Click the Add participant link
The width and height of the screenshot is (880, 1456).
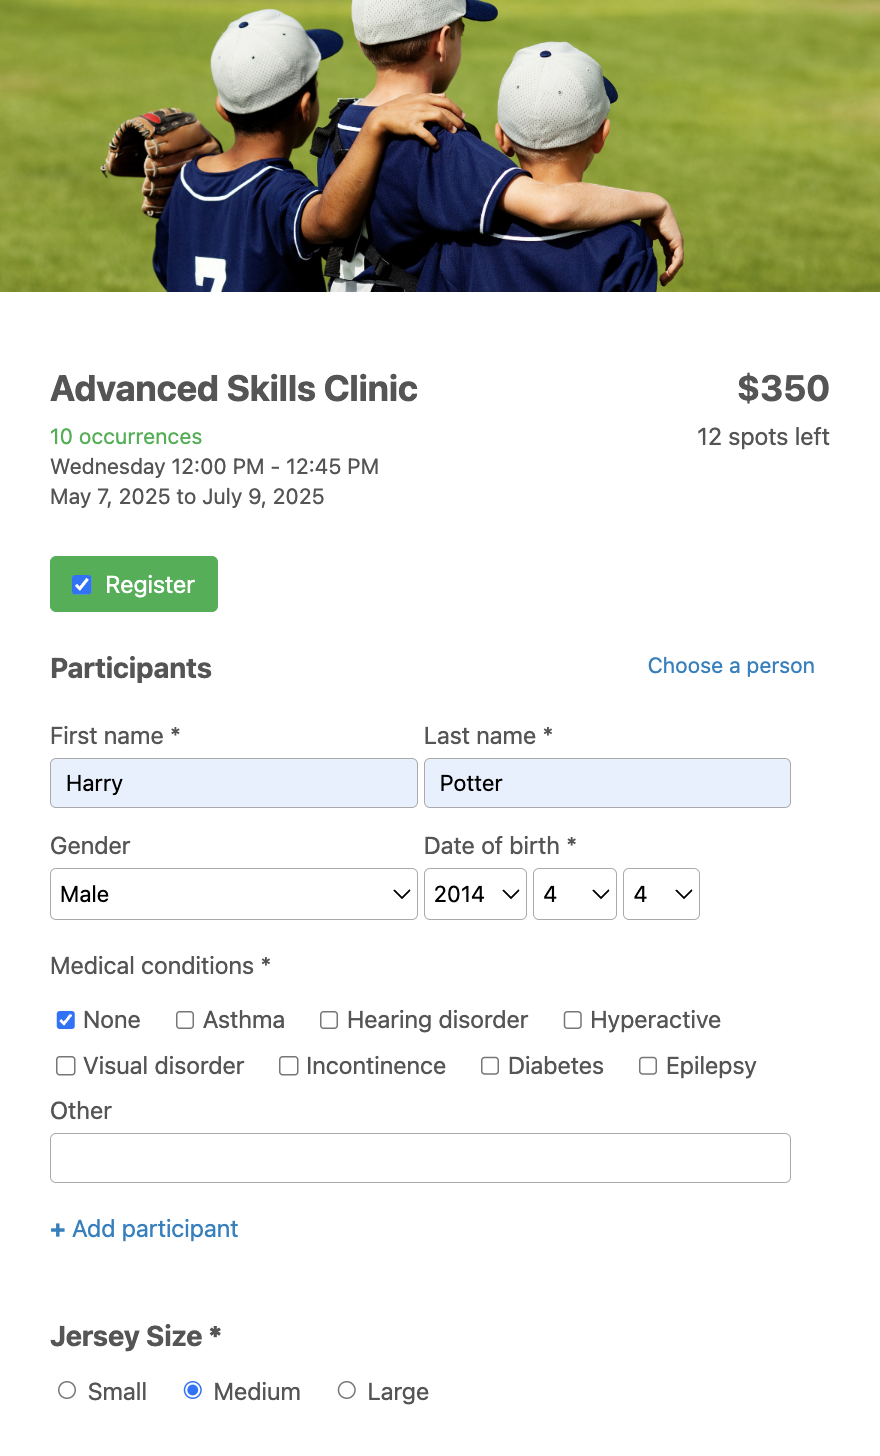(145, 1229)
